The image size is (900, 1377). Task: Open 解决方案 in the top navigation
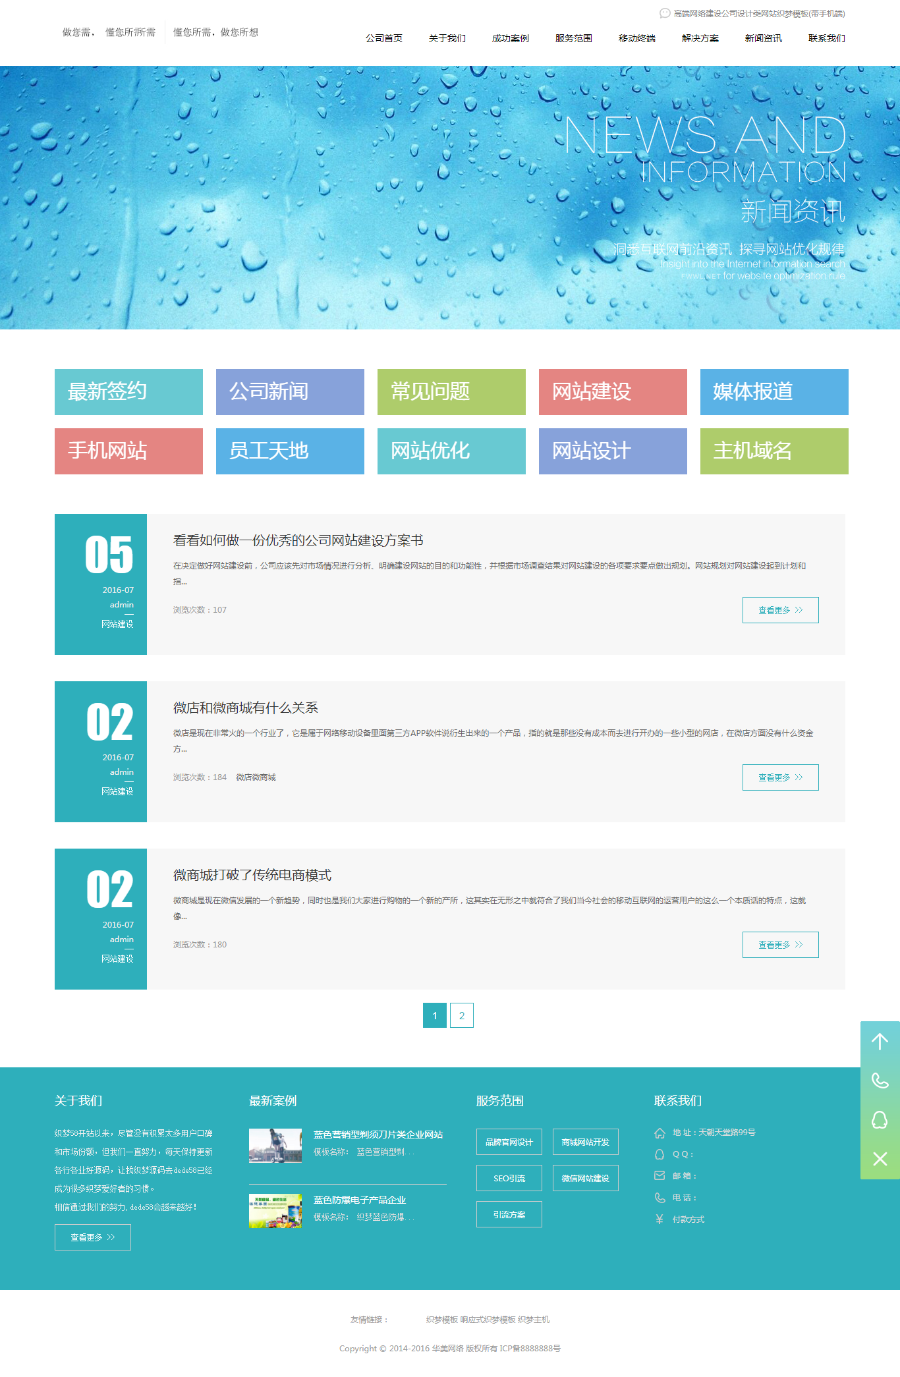click(700, 38)
